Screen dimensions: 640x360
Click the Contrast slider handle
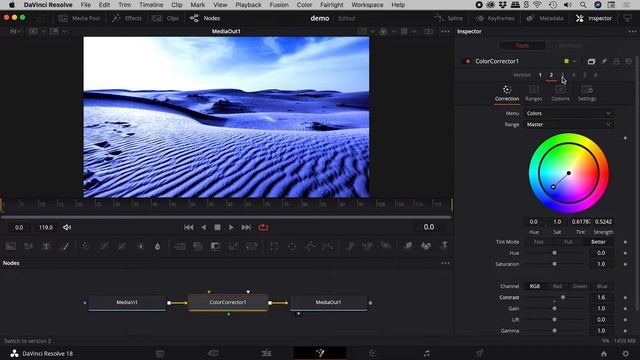point(563,298)
